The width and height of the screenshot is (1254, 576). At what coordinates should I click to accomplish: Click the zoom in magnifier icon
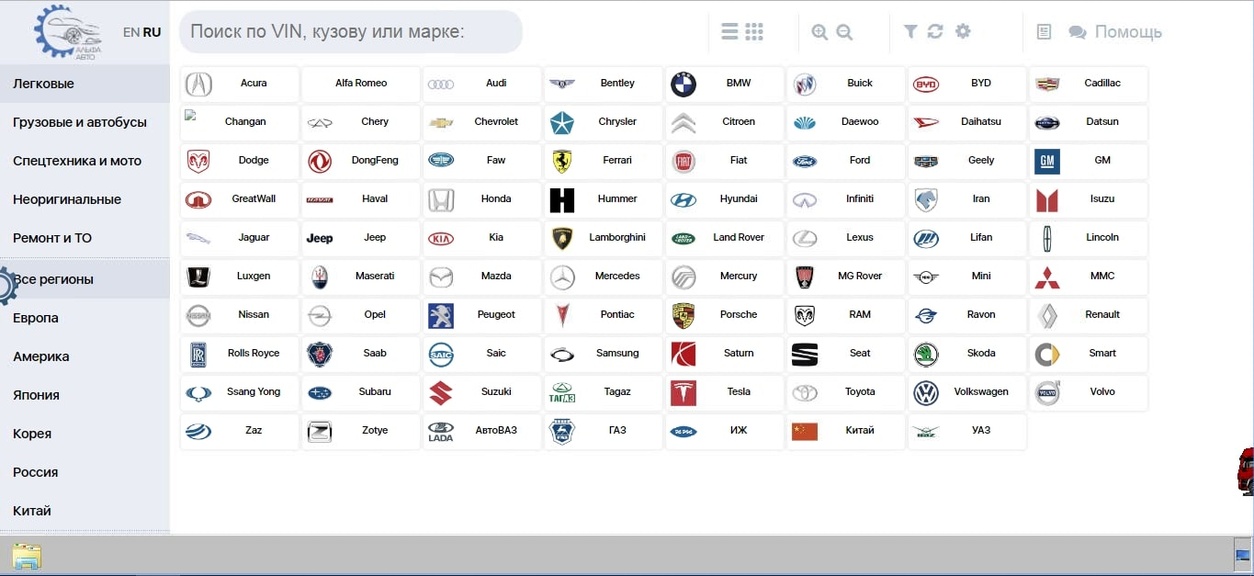pos(820,32)
